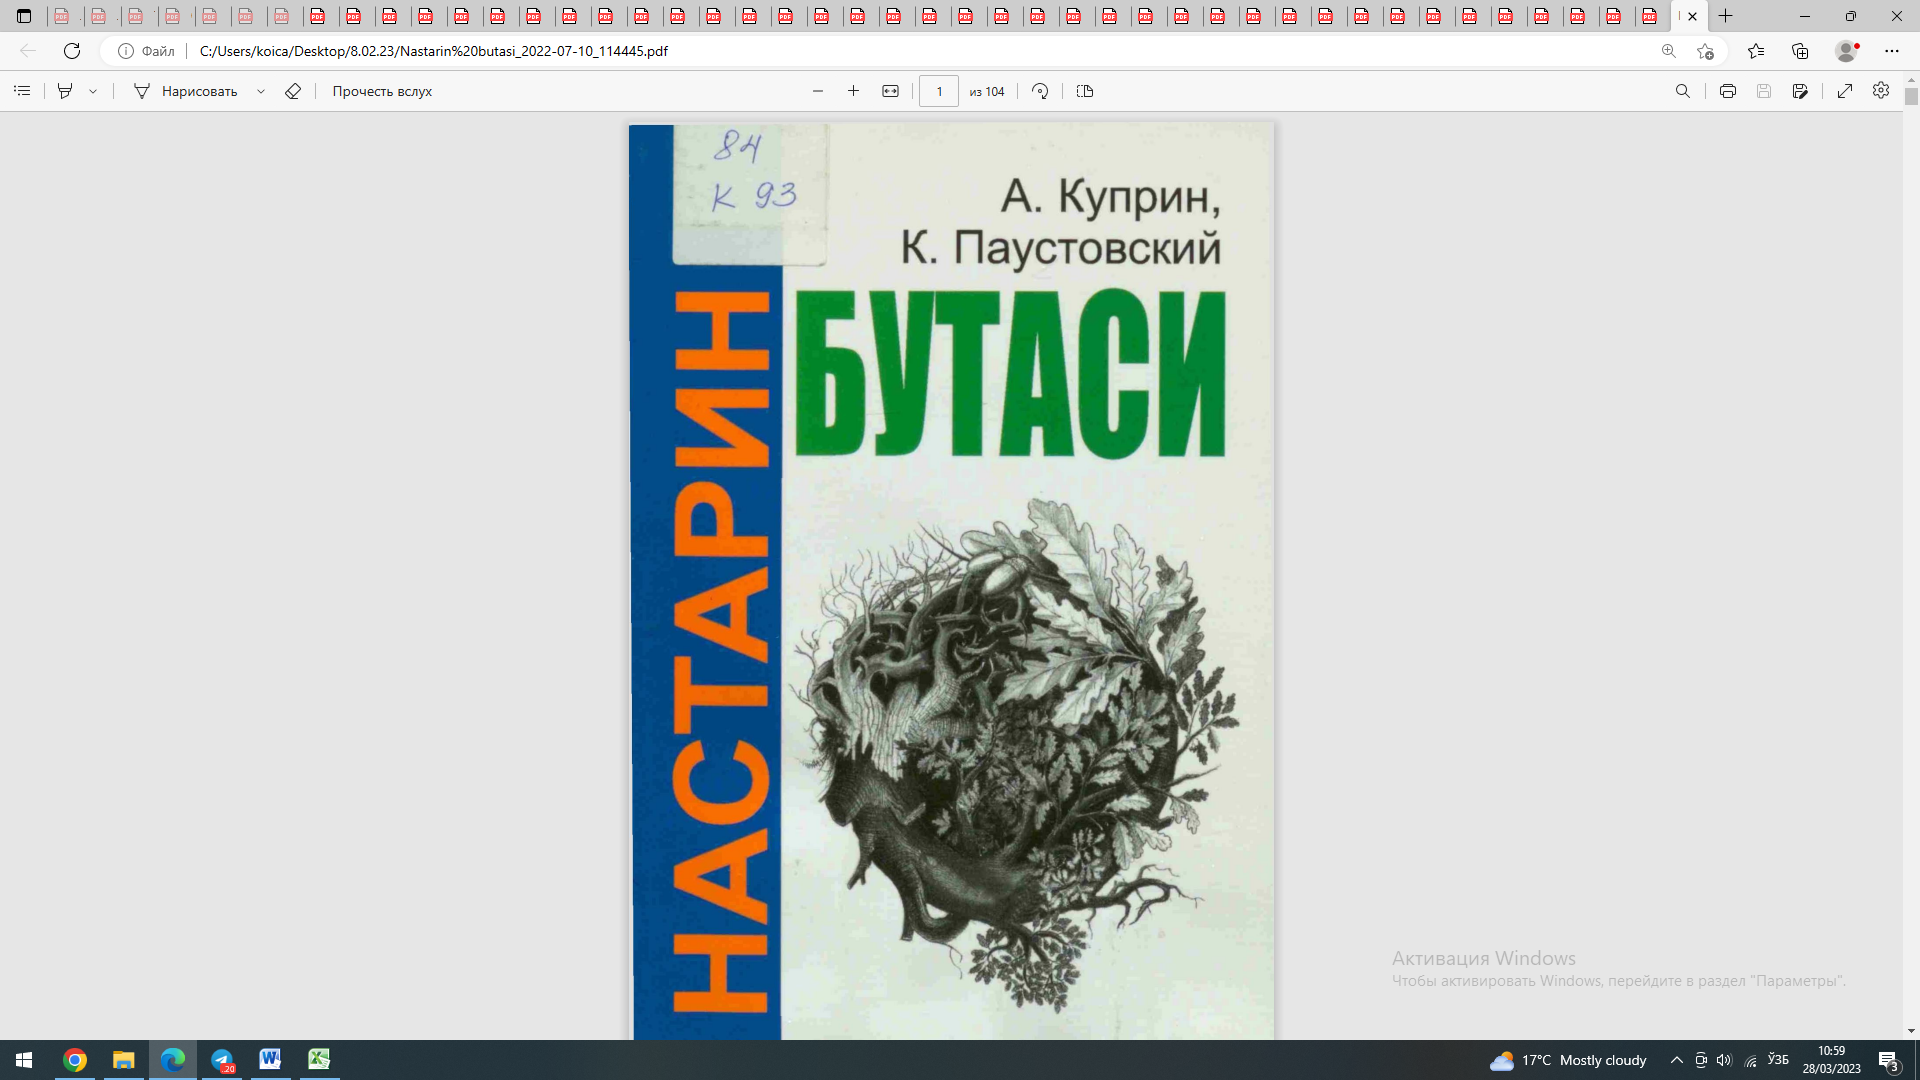Select the highlight tool
This screenshot has height=1080, width=1920.
coord(64,91)
